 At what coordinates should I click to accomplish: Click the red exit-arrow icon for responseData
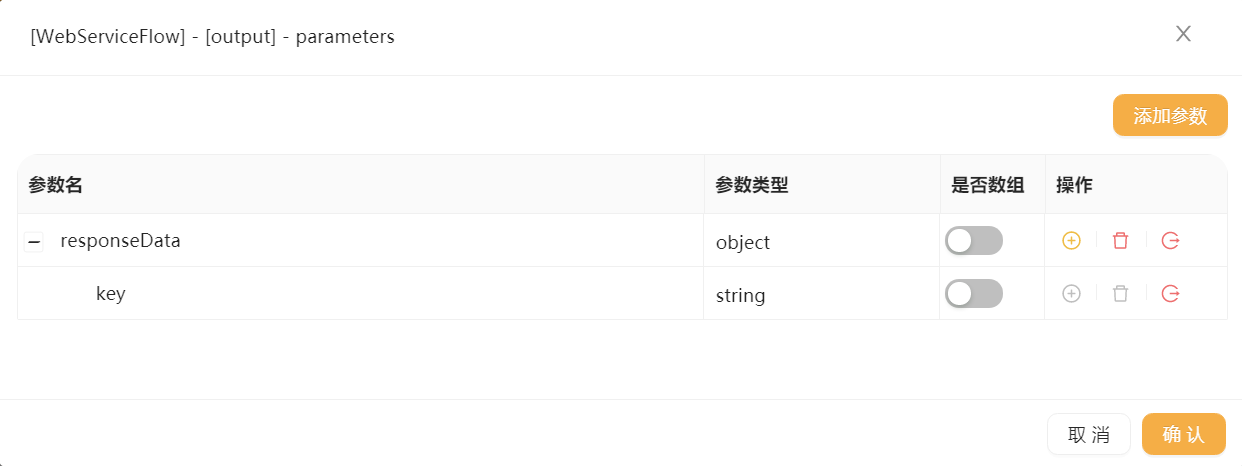[1171, 241]
